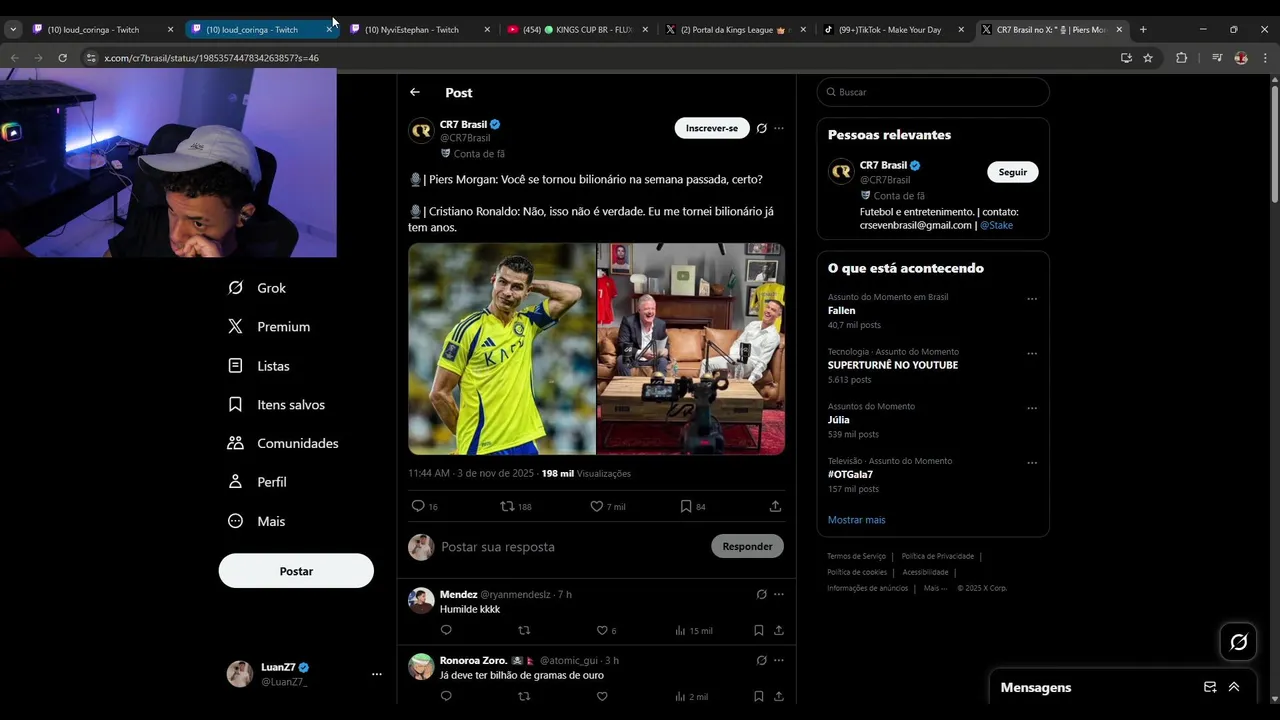Switch to Portal da Kings League tab

click(x=736, y=30)
